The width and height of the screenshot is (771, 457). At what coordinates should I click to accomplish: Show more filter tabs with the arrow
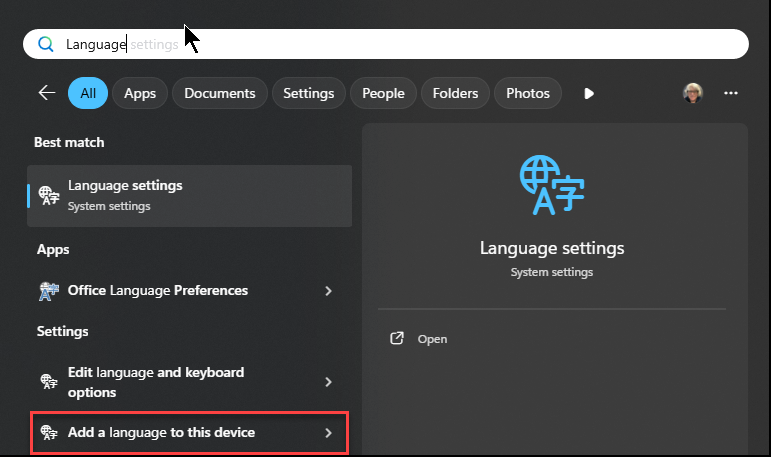pyautogui.click(x=589, y=93)
